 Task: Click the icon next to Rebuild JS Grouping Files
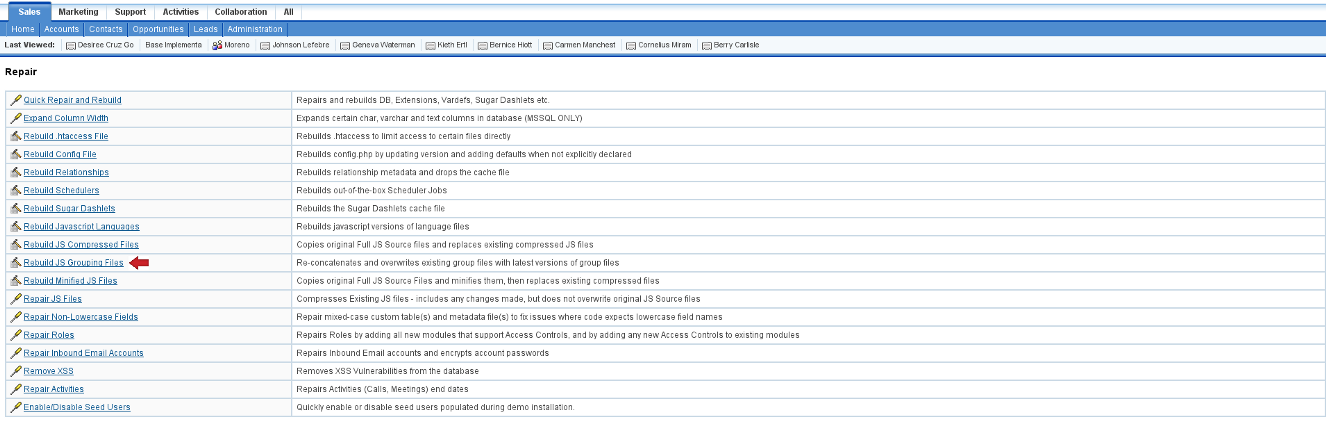pyautogui.click(x=15, y=263)
